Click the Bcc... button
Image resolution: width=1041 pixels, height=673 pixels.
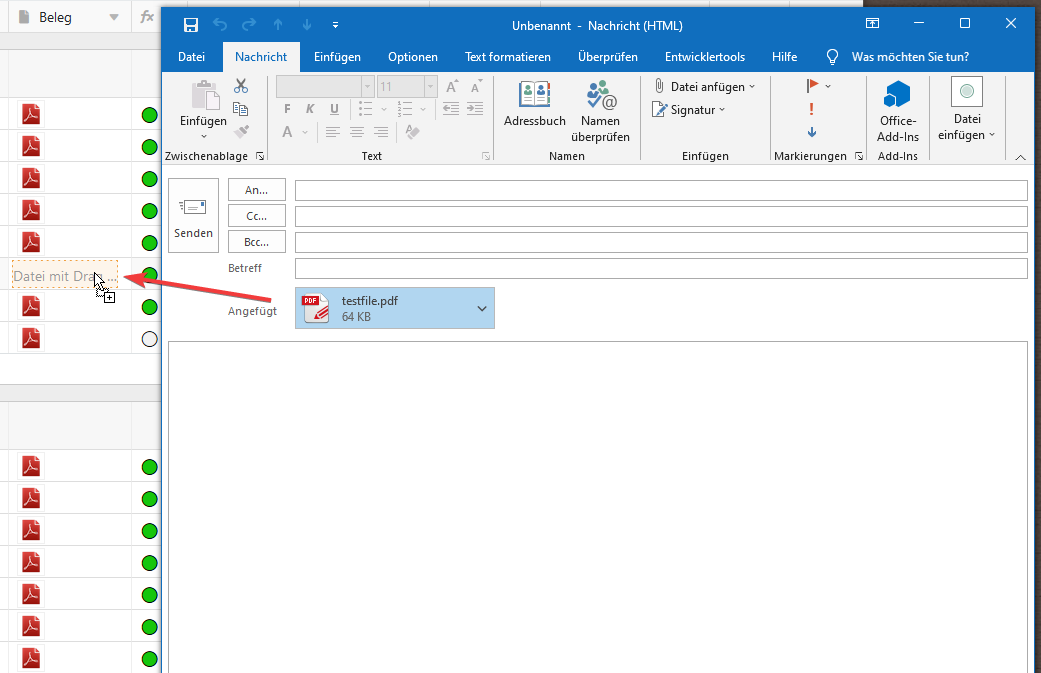[x=256, y=242]
